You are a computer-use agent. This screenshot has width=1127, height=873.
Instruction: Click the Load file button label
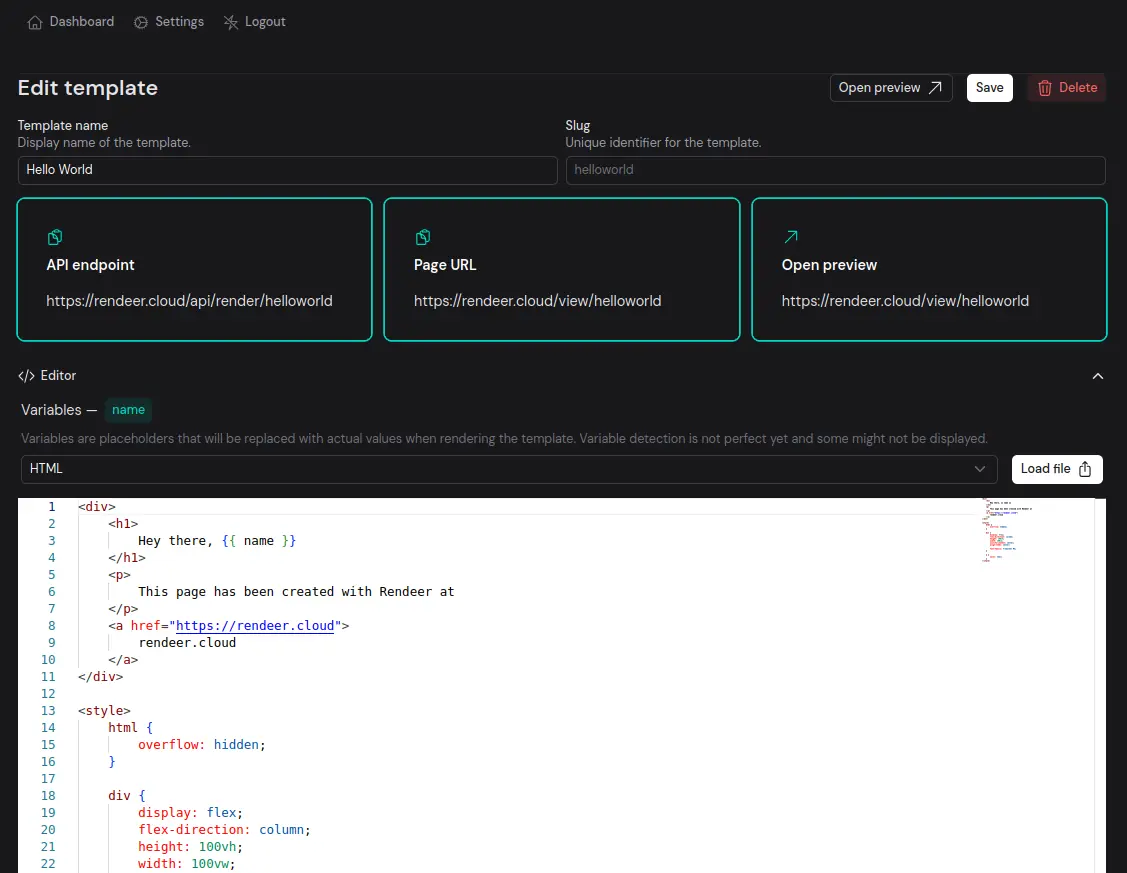(x=1045, y=468)
